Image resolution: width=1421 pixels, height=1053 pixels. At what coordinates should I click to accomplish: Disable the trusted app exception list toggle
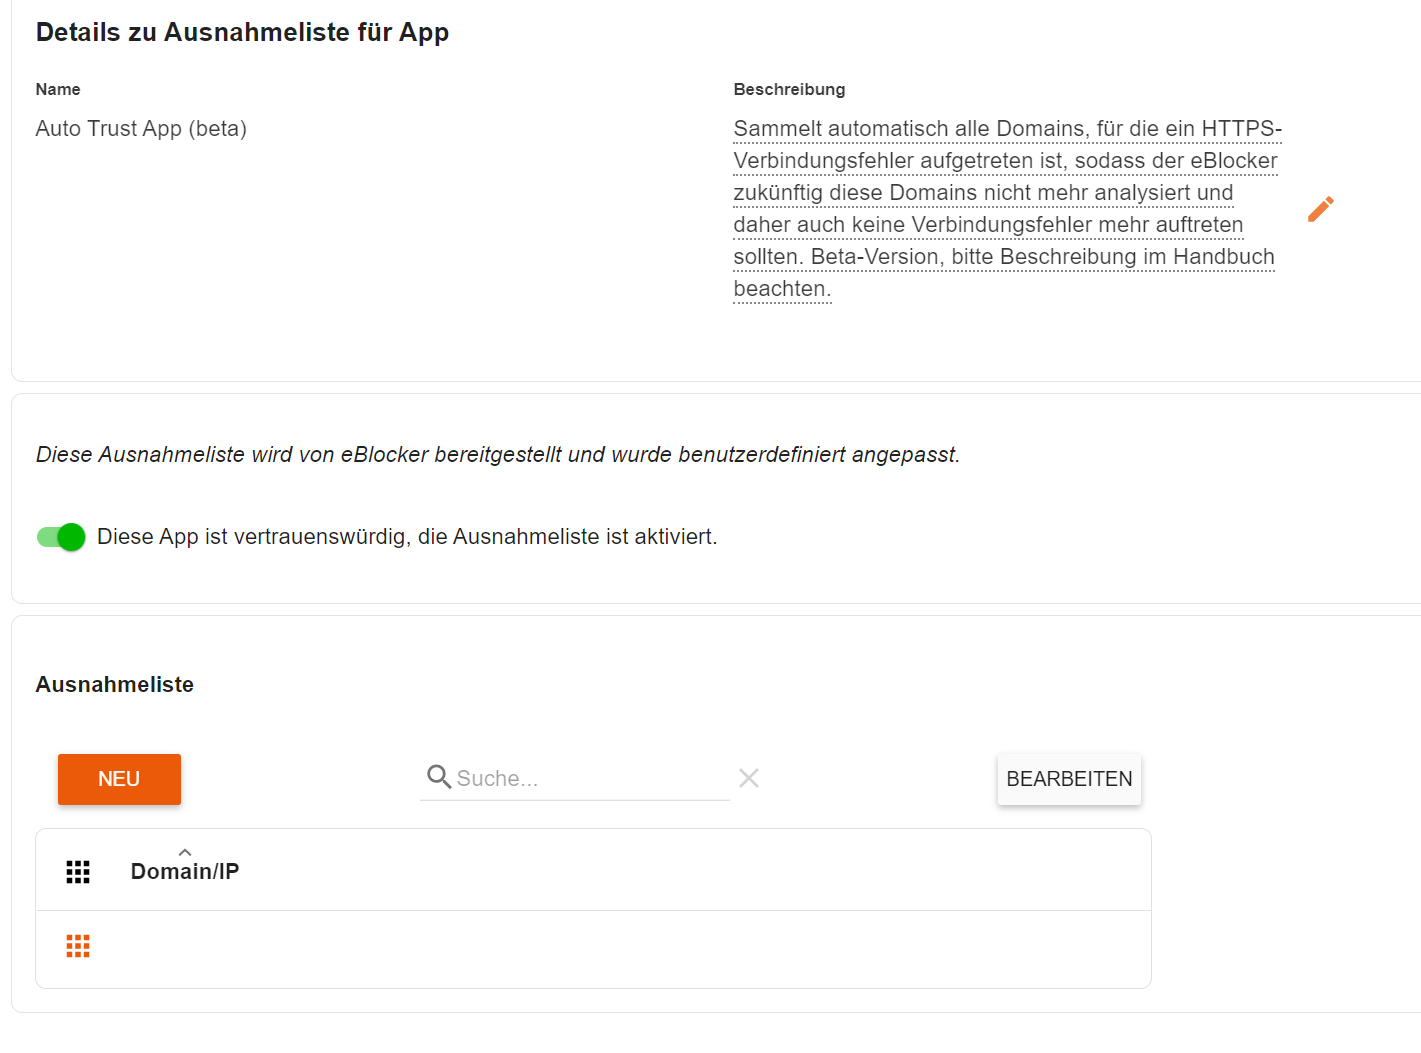[x=61, y=537]
